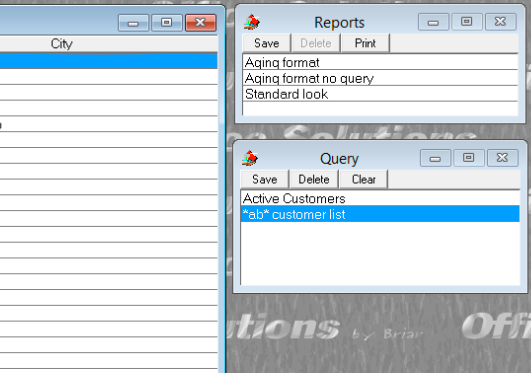Select the "*ab* customer list" query
The image size is (531, 373).
(x=380, y=214)
